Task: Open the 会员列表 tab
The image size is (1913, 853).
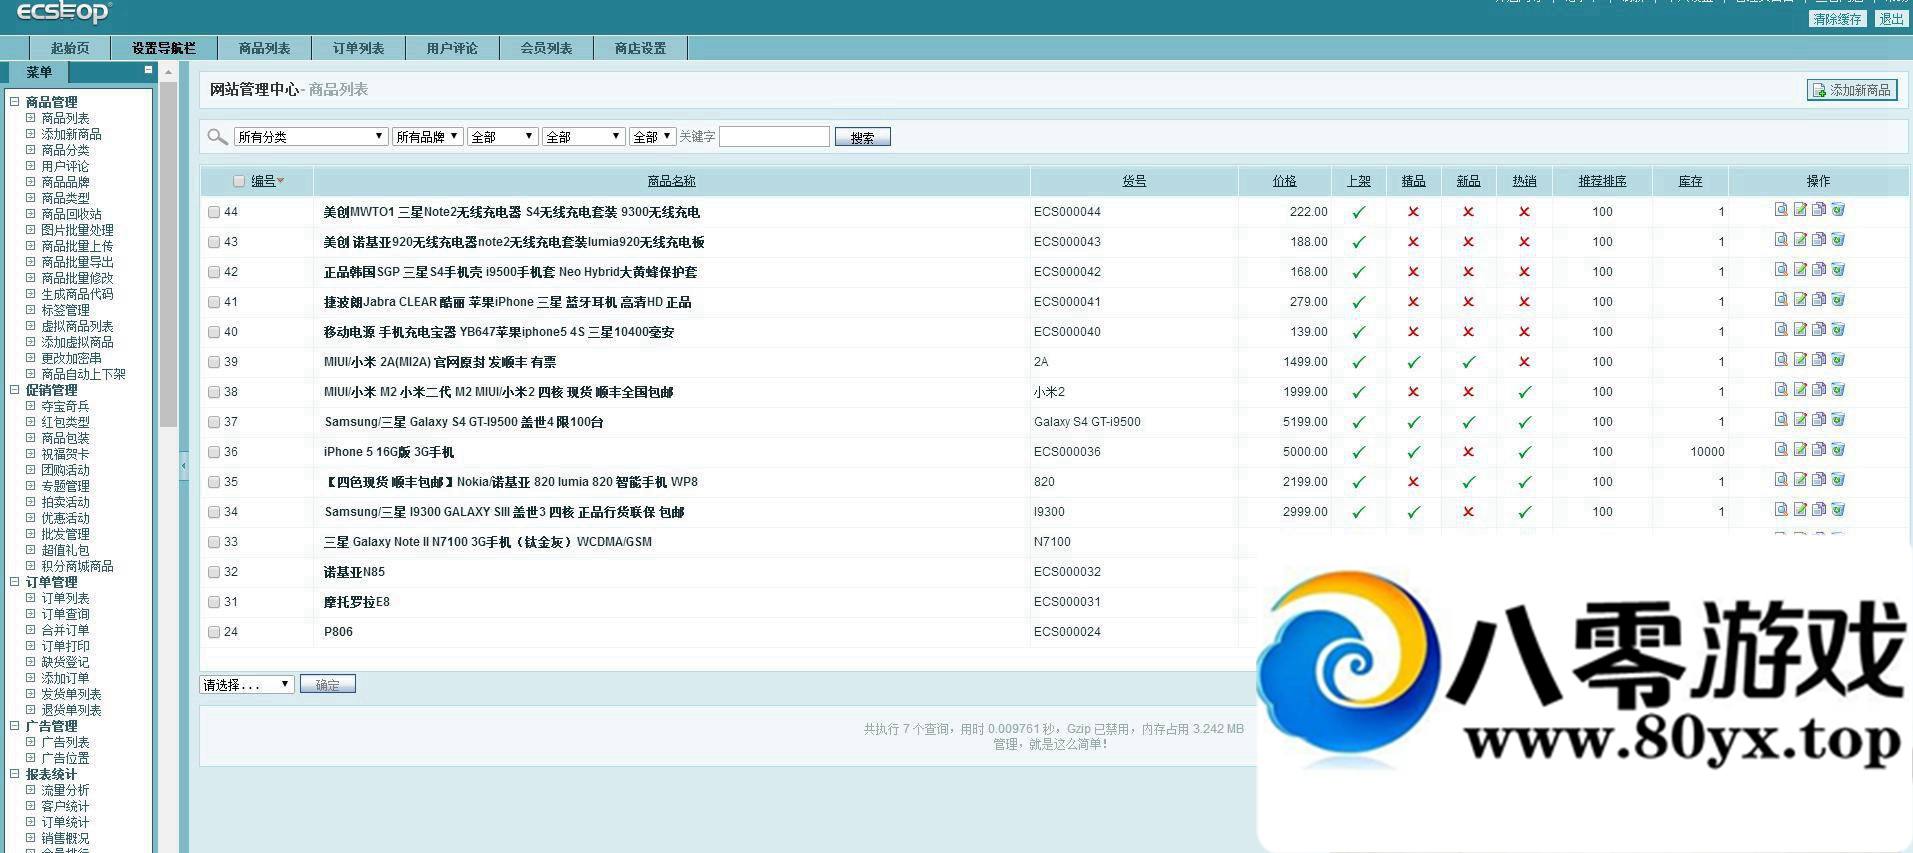Action: (x=546, y=48)
